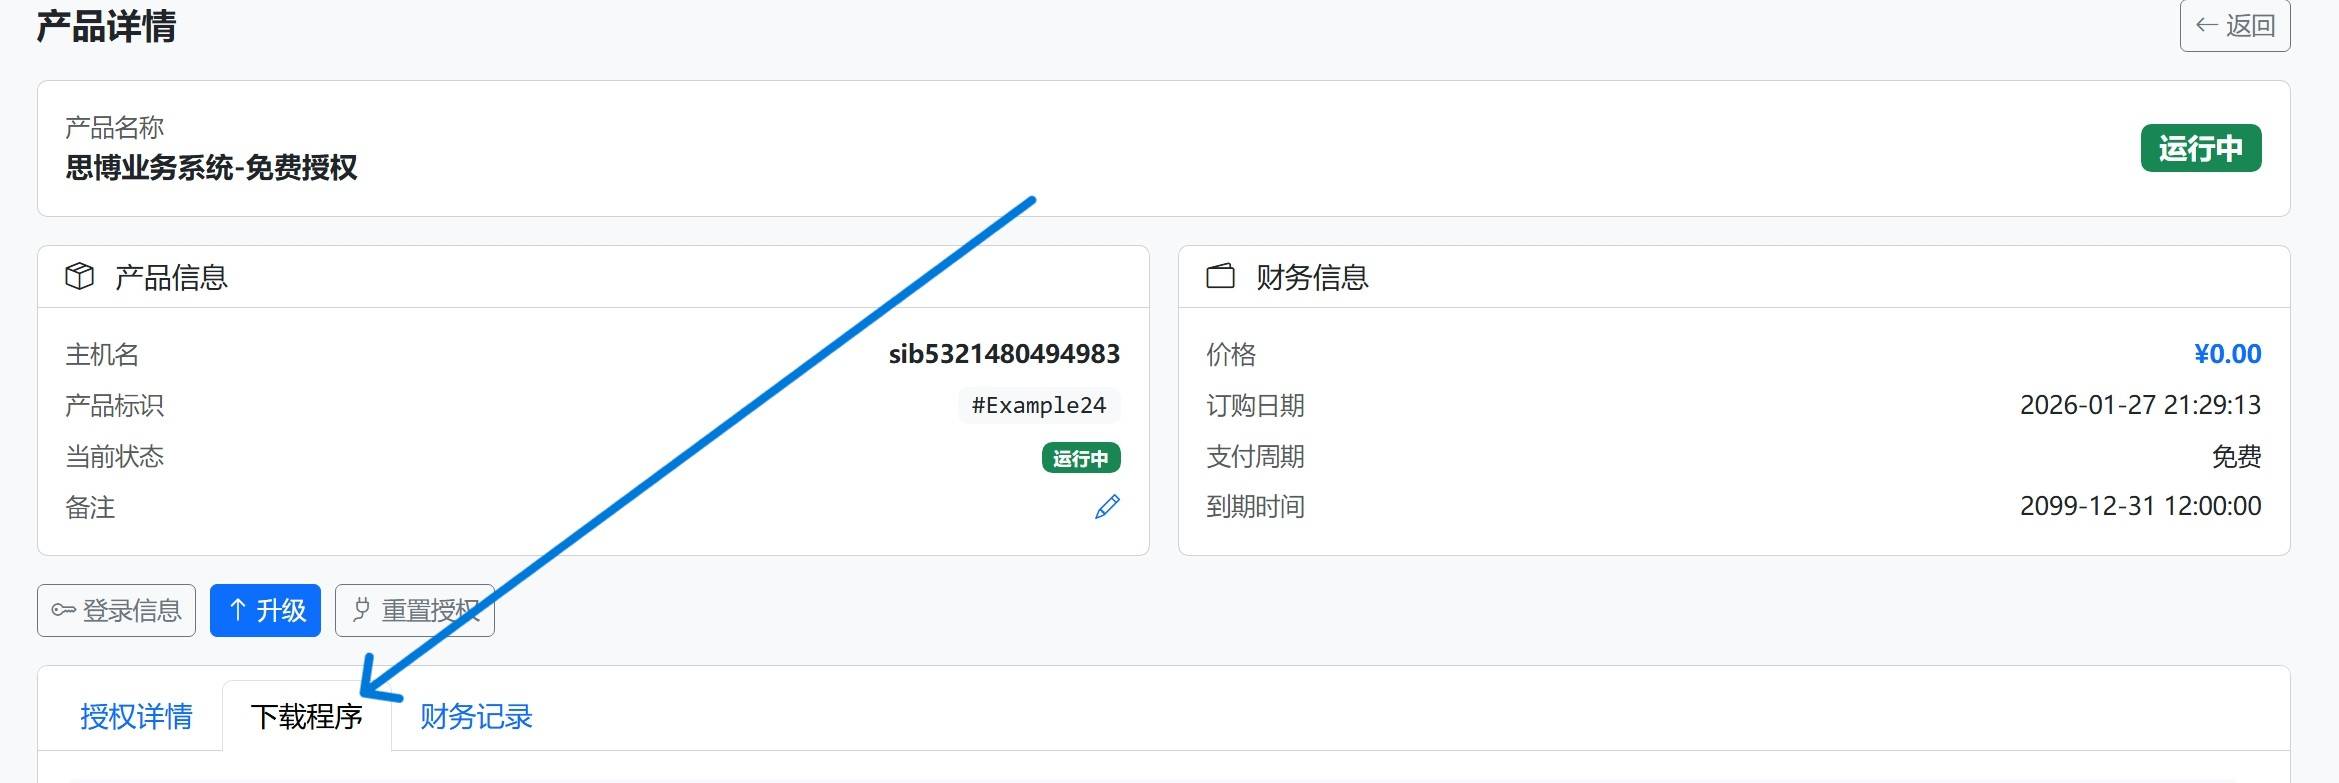2339x783 pixels.
Task: Click the order date 2026-01-27 21:29:13
Action: click(x=2140, y=405)
